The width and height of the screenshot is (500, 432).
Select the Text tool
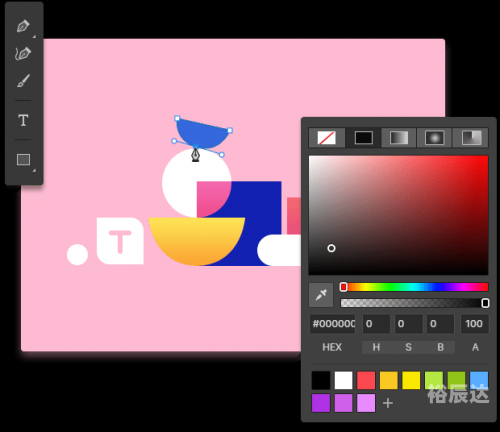coord(23,120)
